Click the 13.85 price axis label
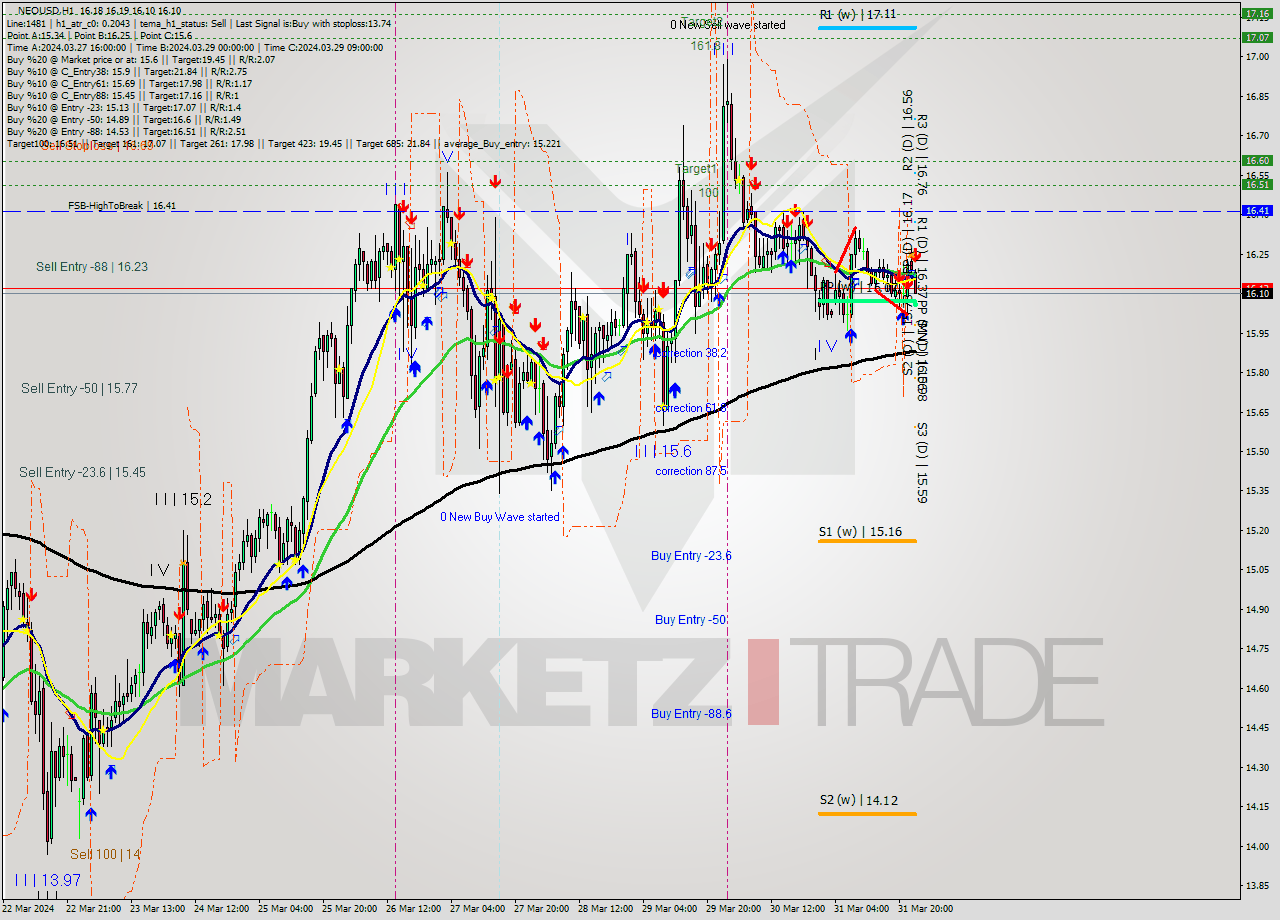This screenshot has width=1280, height=920. pos(1257,885)
